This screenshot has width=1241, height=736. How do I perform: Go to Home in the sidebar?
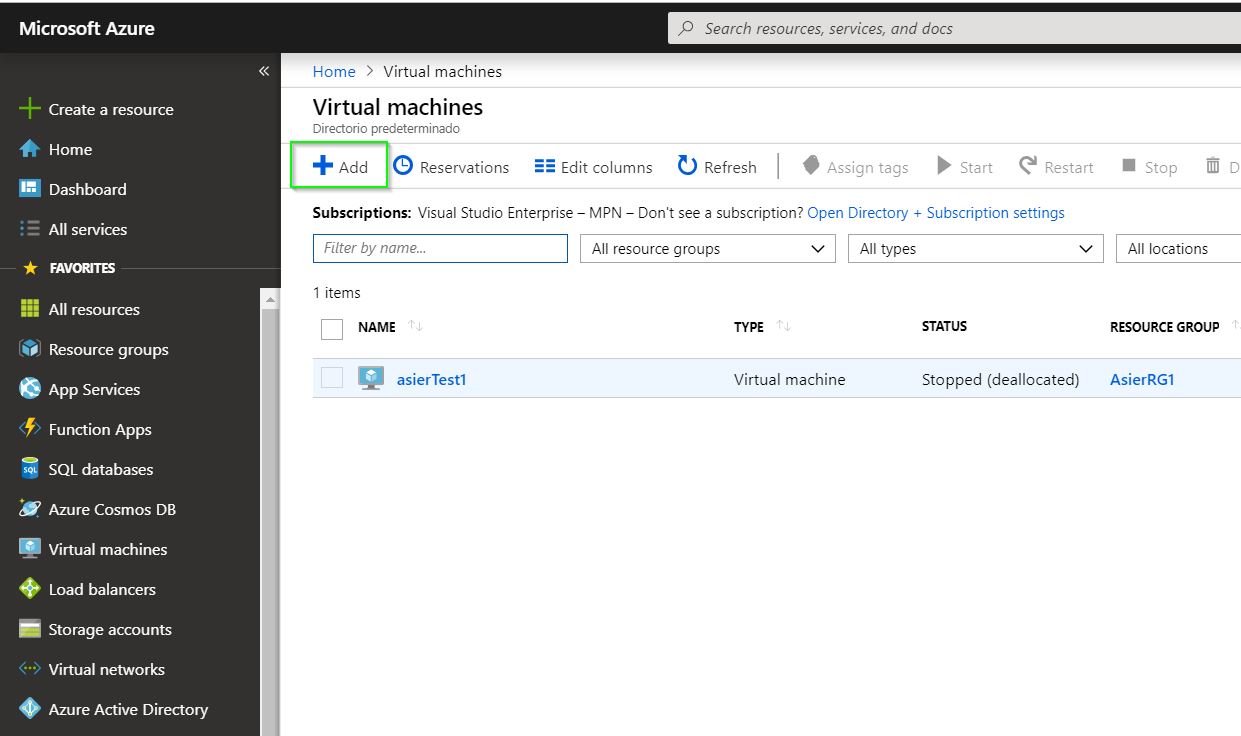[56, 149]
